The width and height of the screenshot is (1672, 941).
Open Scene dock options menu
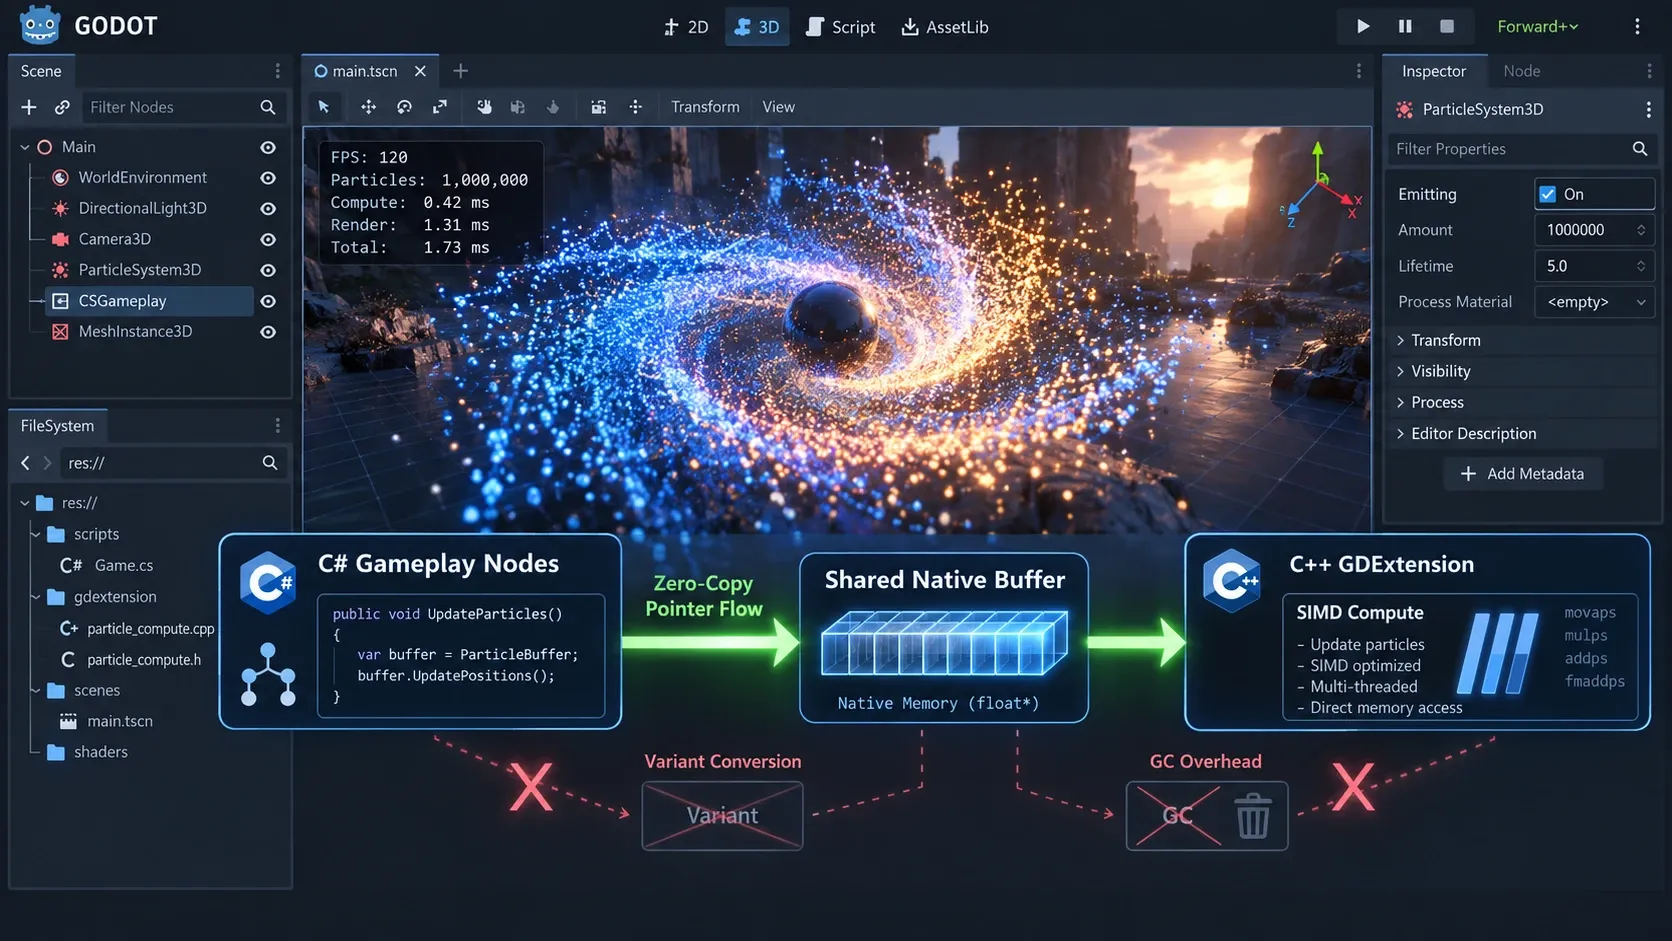tap(277, 71)
